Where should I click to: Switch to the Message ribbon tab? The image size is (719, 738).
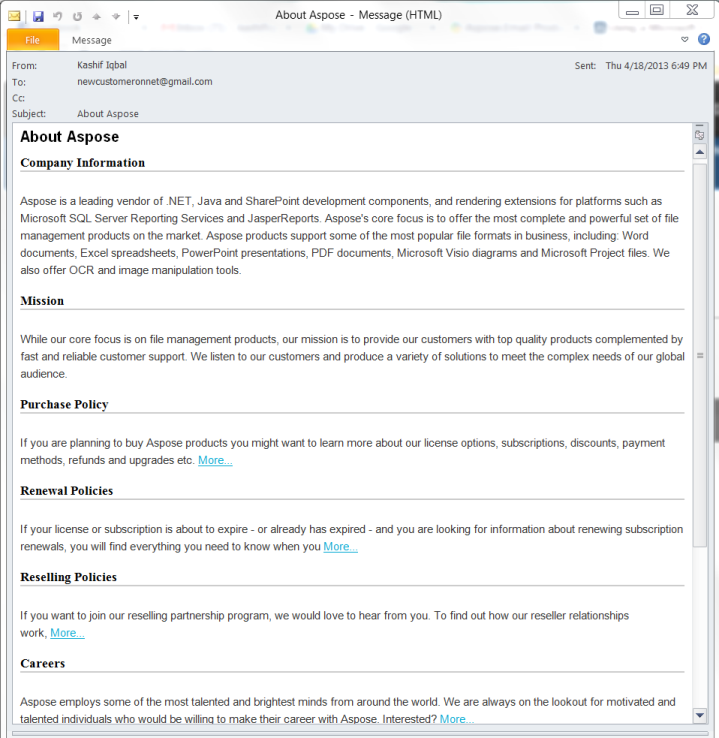coord(92,40)
